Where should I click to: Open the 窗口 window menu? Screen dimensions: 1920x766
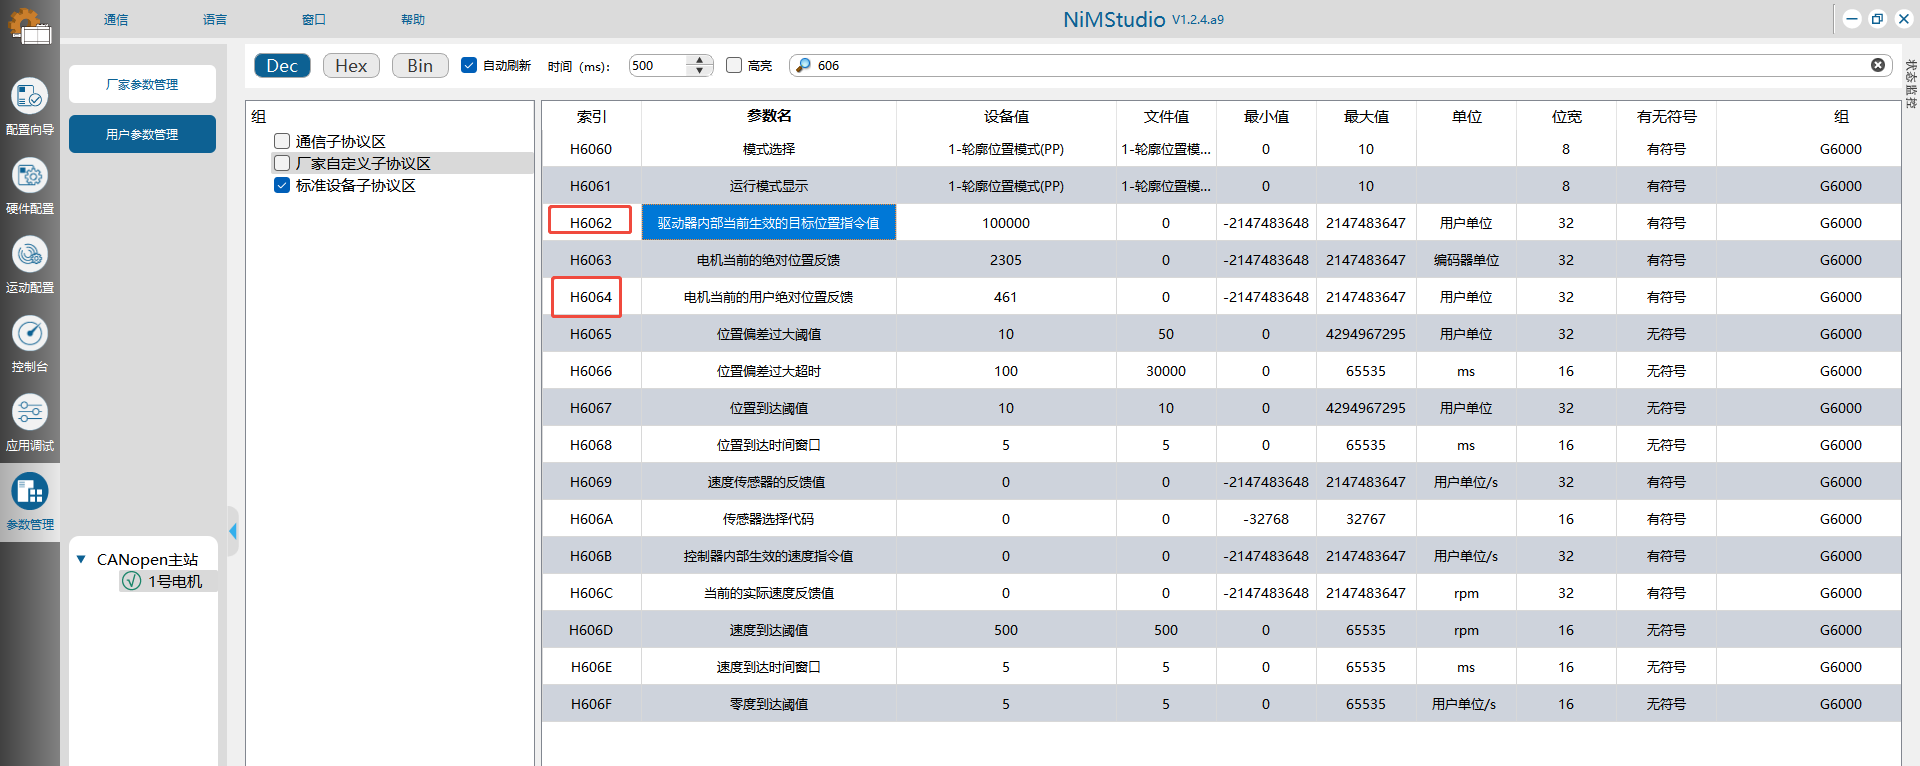(314, 19)
